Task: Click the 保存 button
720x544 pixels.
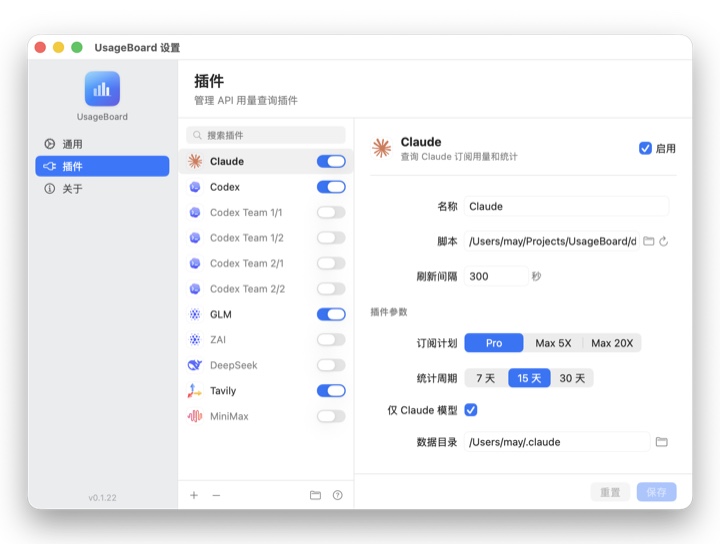Action: click(656, 492)
